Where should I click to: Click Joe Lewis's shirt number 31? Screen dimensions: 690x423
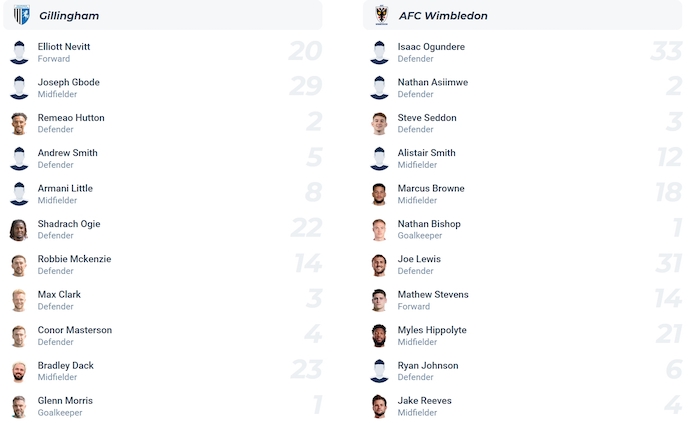pos(669,264)
